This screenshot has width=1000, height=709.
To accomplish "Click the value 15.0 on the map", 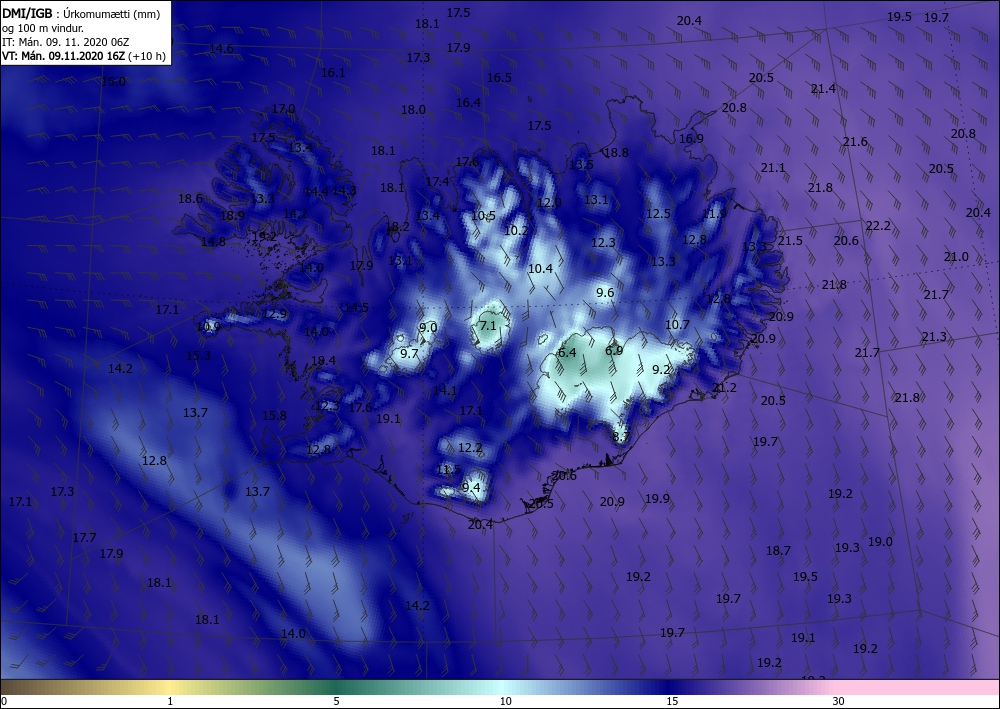I will (114, 82).
